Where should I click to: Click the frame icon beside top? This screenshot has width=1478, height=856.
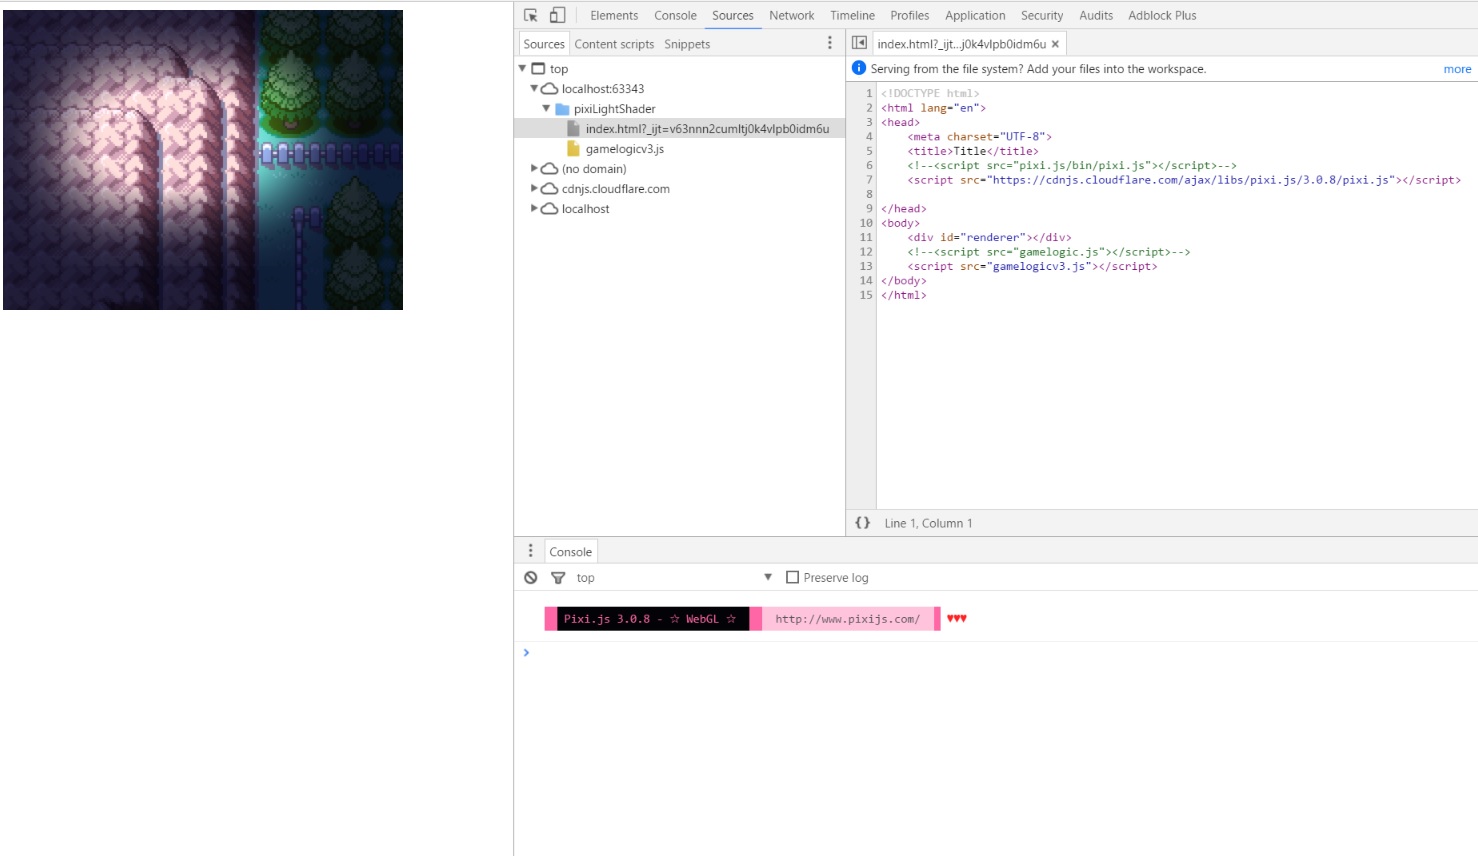[538, 69]
